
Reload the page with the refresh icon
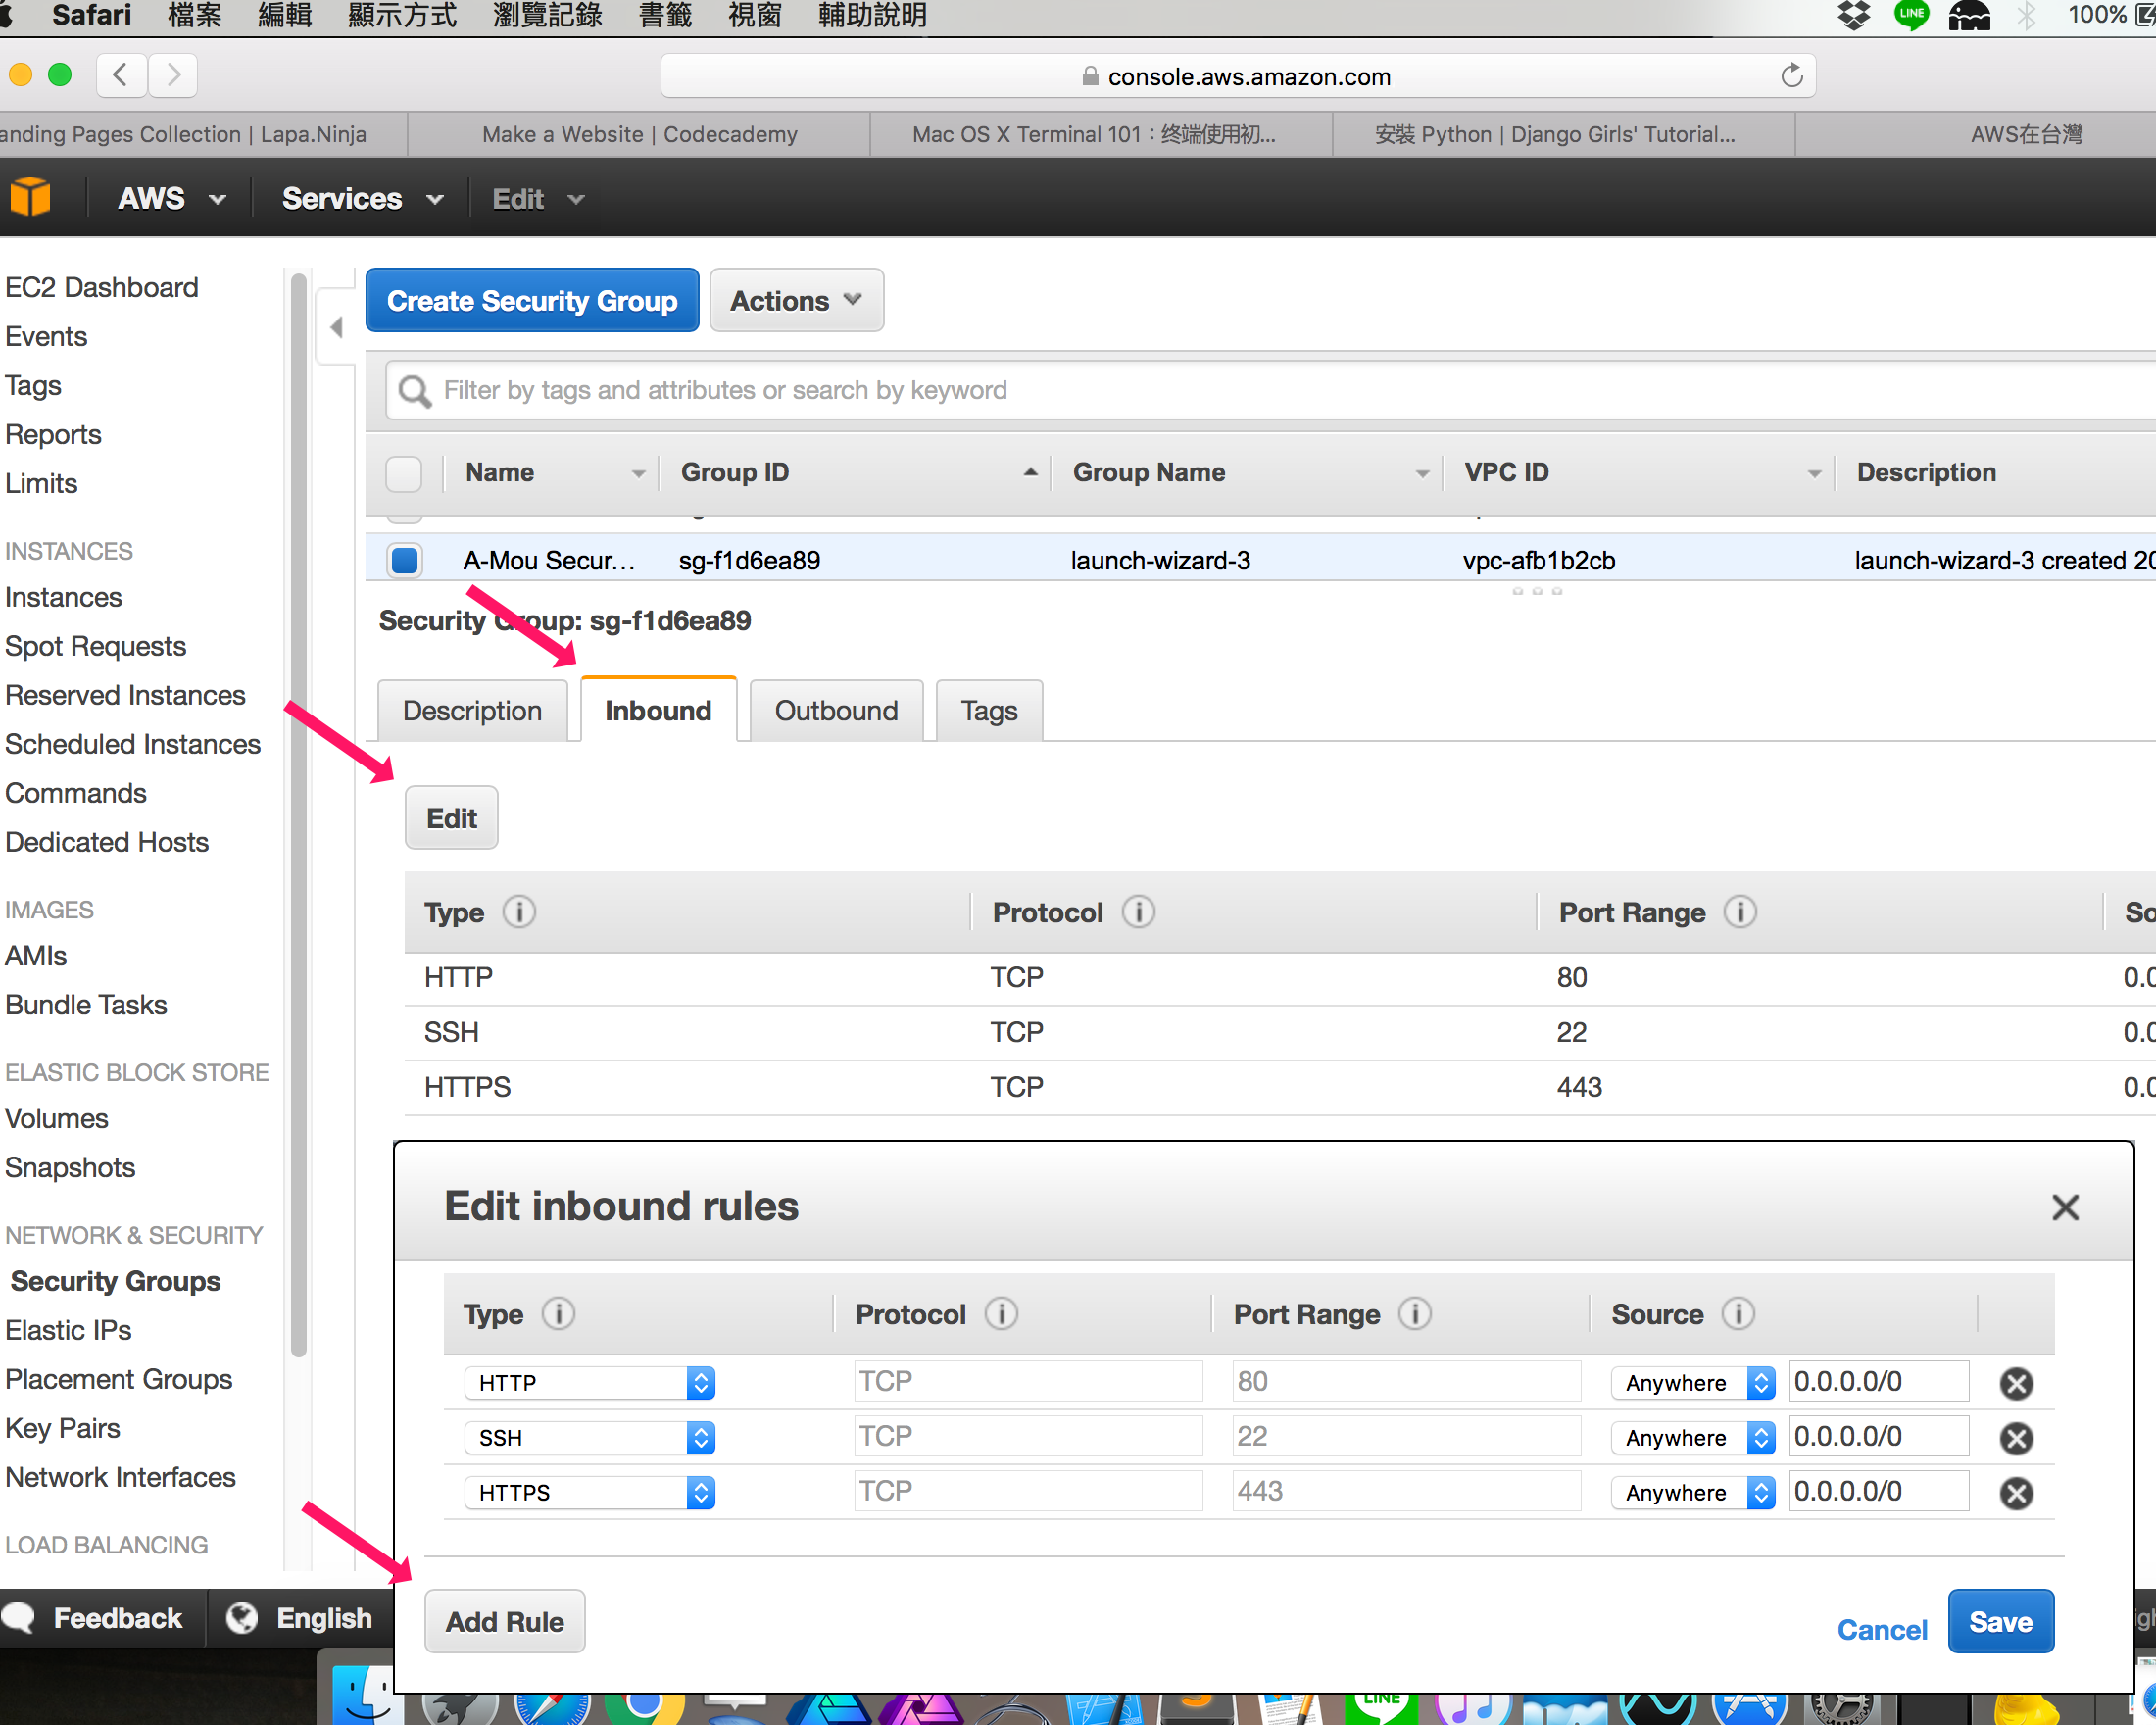click(1791, 76)
